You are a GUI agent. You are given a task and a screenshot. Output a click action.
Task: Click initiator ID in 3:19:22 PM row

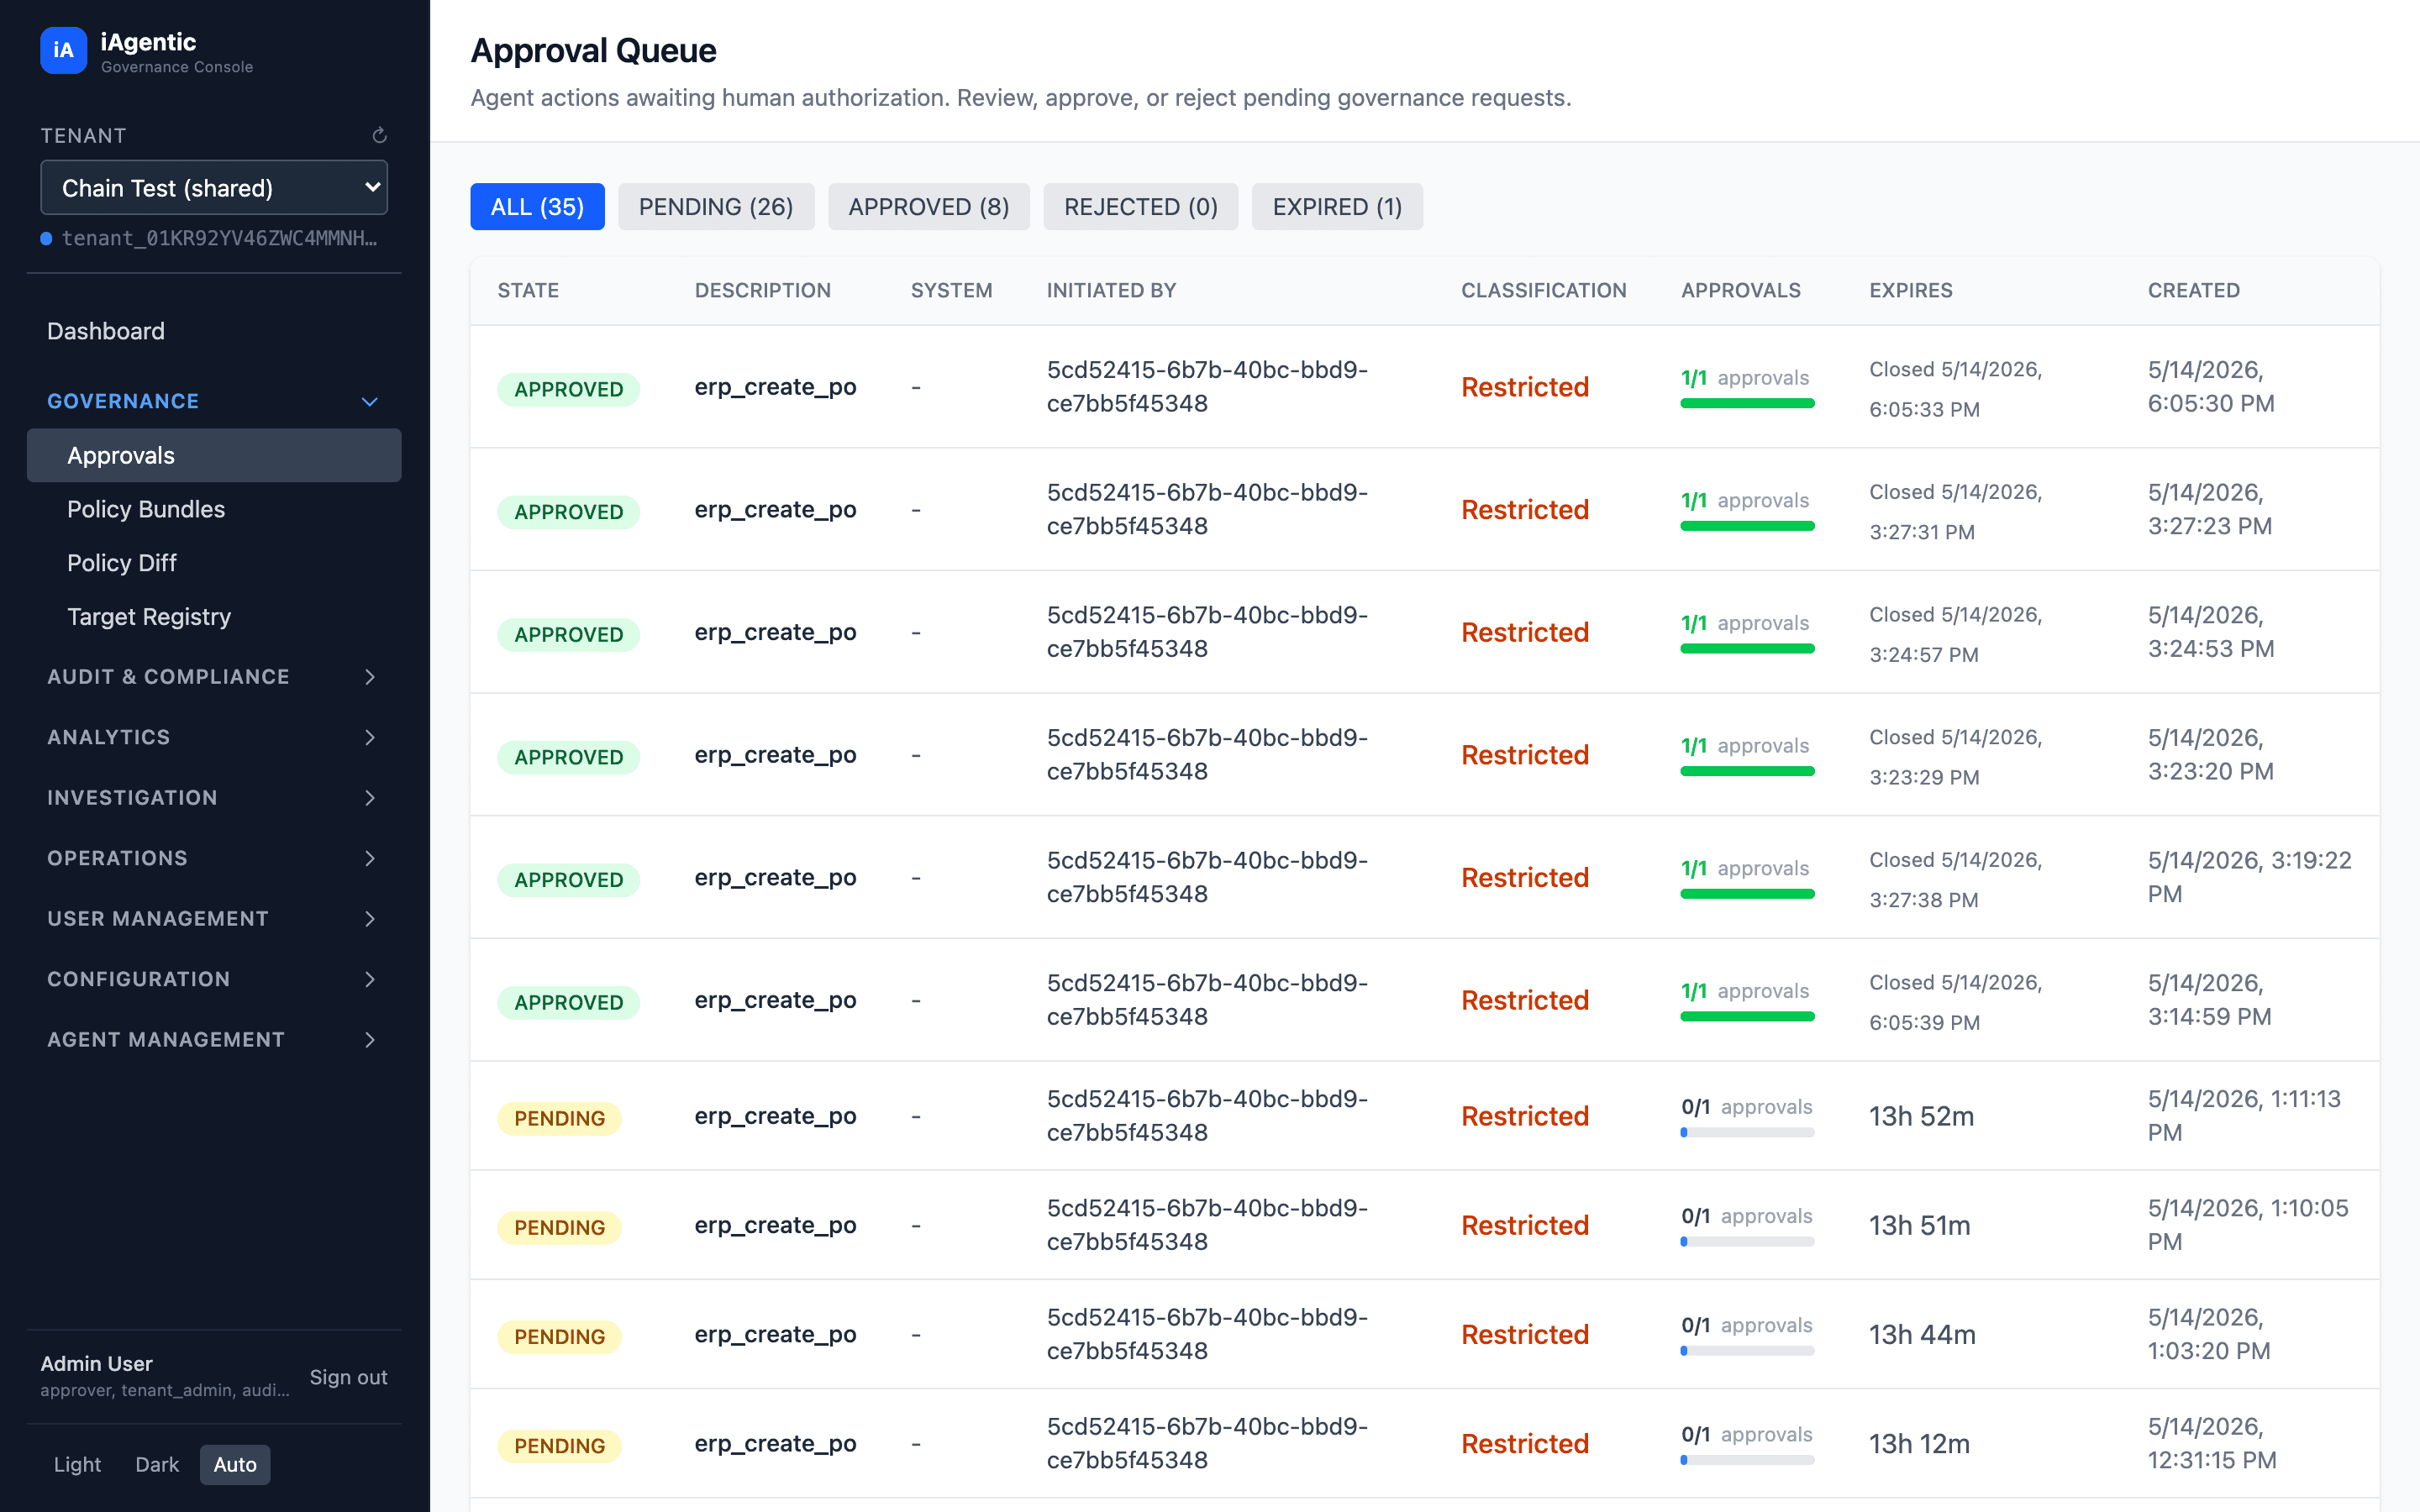(x=1207, y=877)
